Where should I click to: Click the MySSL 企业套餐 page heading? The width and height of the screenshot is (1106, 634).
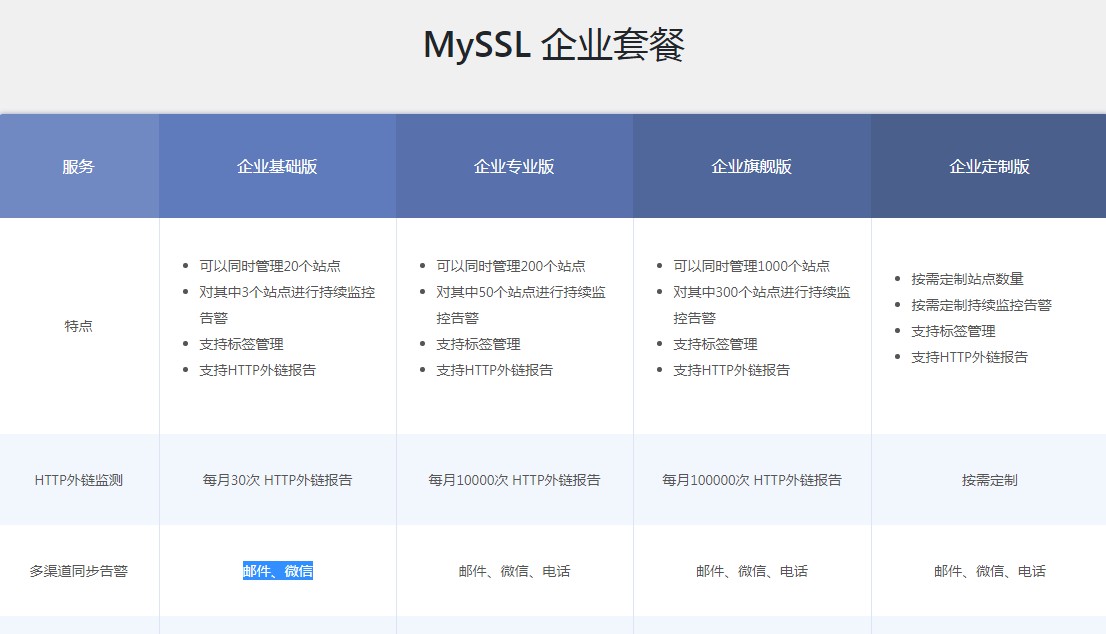[554, 45]
